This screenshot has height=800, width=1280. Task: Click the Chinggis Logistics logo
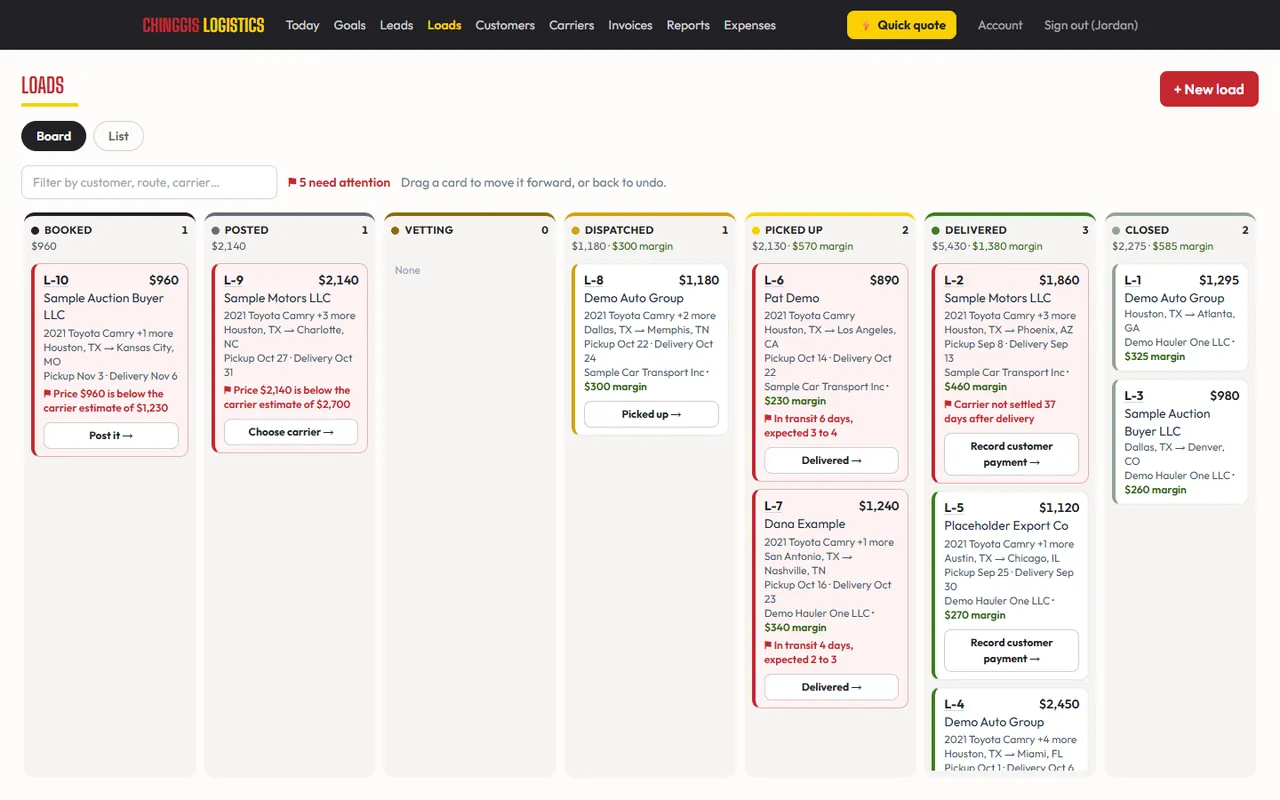(203, 25)
